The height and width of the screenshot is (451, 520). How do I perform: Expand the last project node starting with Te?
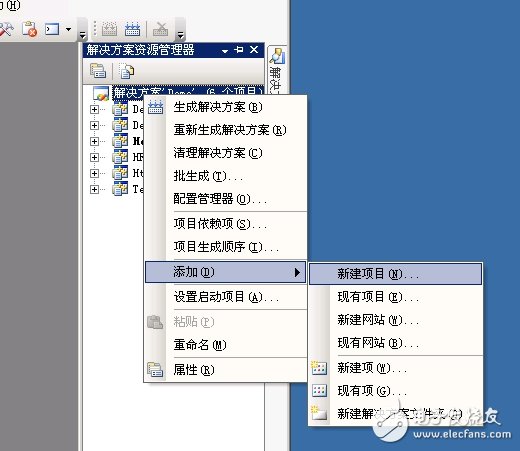[94, 189]
